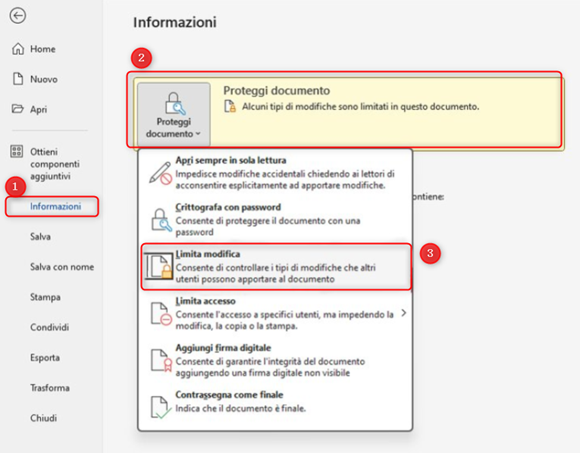580x453 pixels.
Task: Expand the Limita accesso submenu arrow
Action: coord(404,313)
